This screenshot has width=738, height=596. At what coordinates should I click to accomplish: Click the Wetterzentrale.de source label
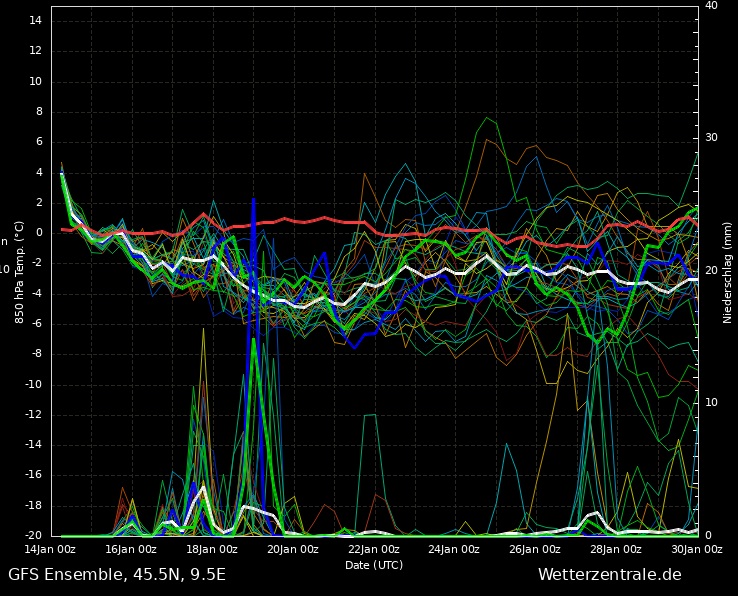coord(609,575)
